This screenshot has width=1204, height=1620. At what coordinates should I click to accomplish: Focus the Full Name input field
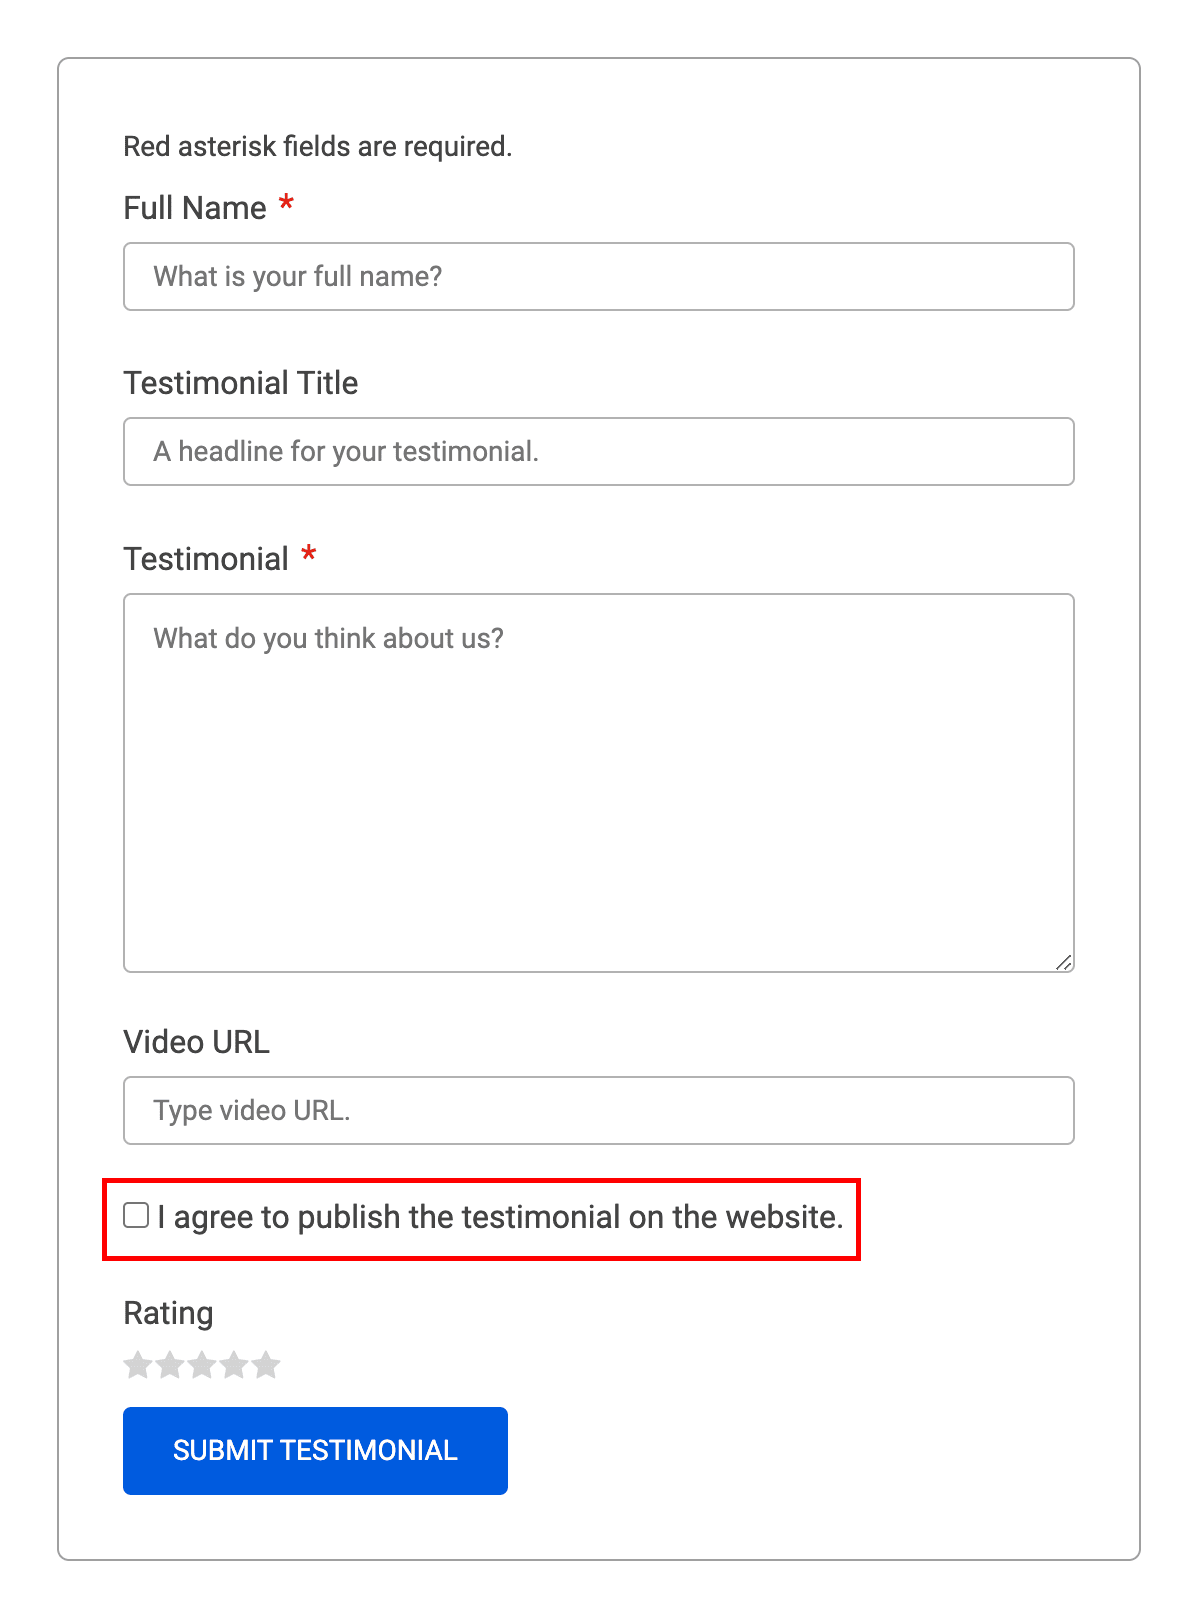coord(599,276)
